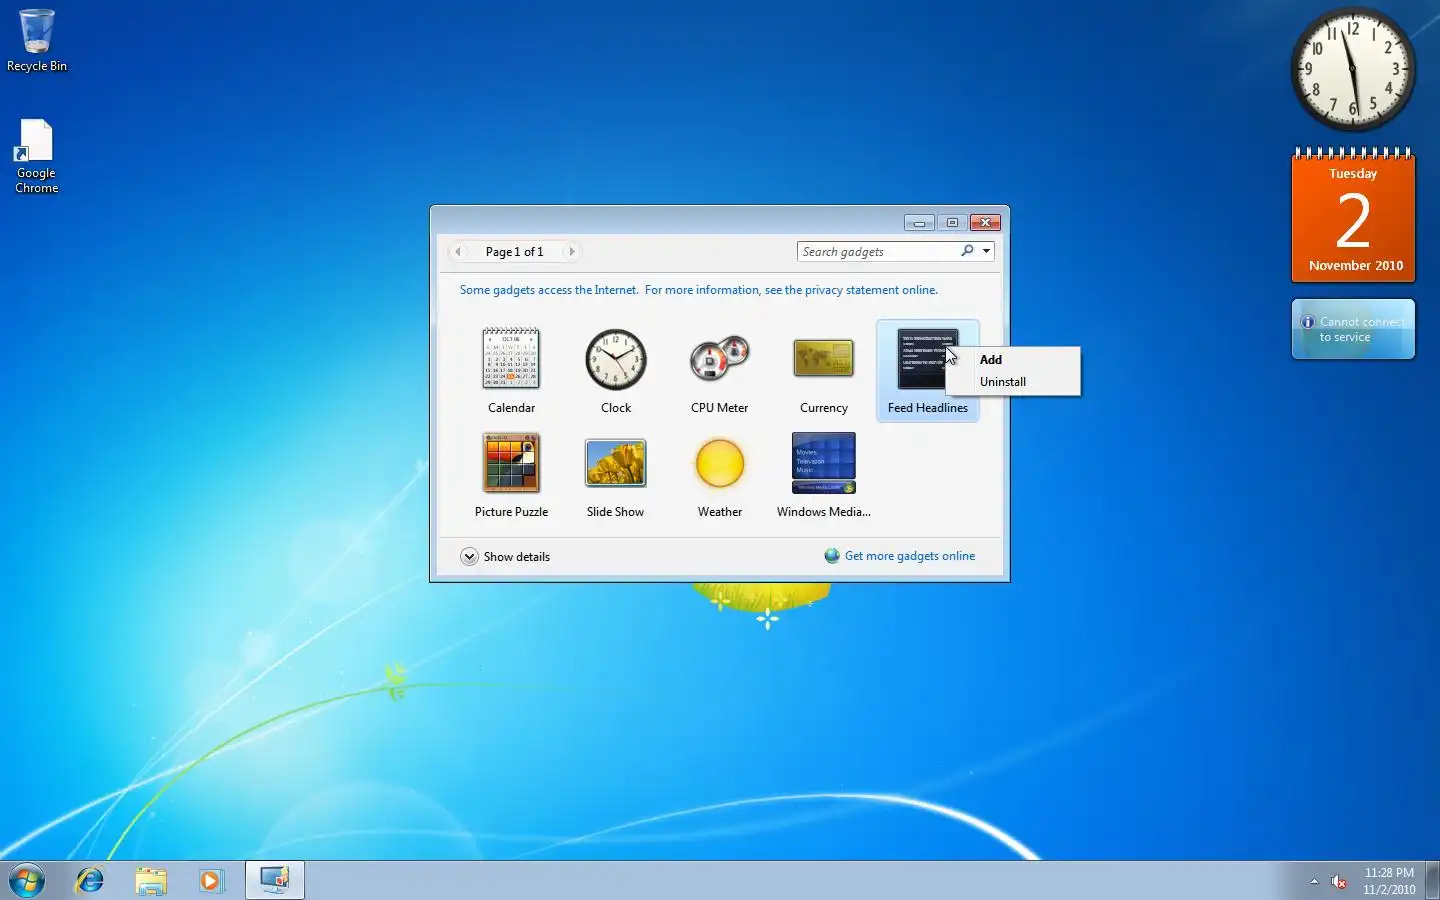Click the 'Page 1 of 1' label
This screenshot has height=900, width=1440.
tap(514, 252)
